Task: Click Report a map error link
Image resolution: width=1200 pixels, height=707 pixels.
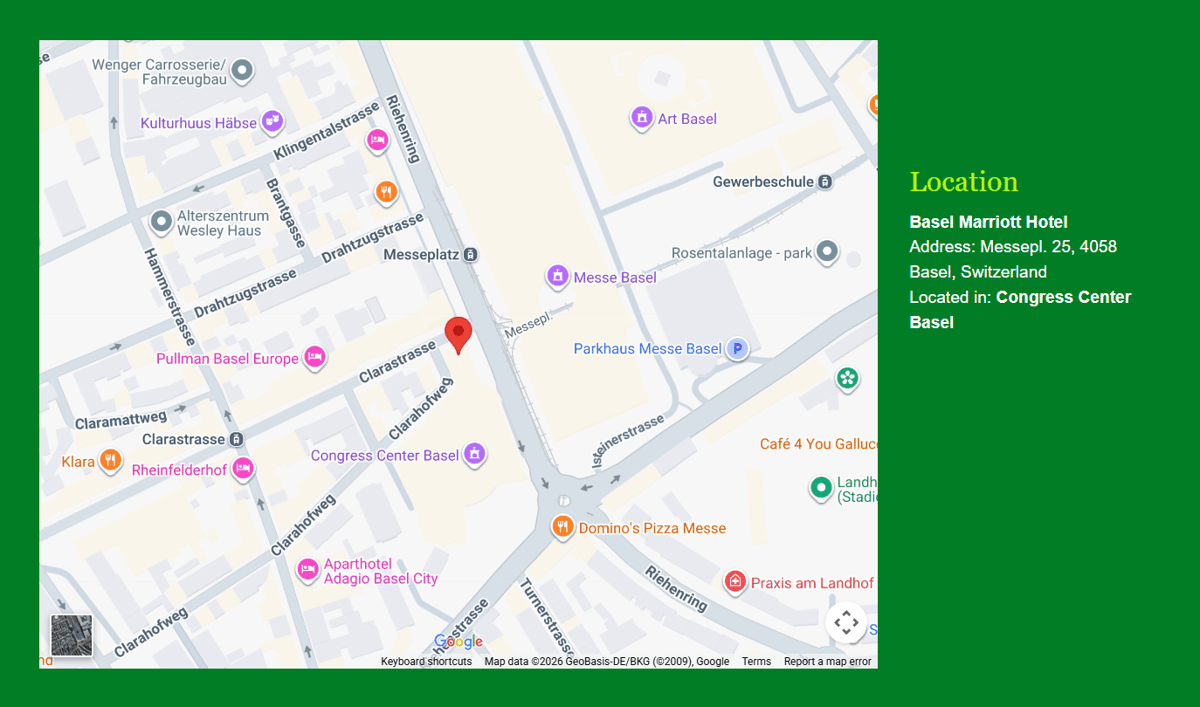Action: [827, 662]
